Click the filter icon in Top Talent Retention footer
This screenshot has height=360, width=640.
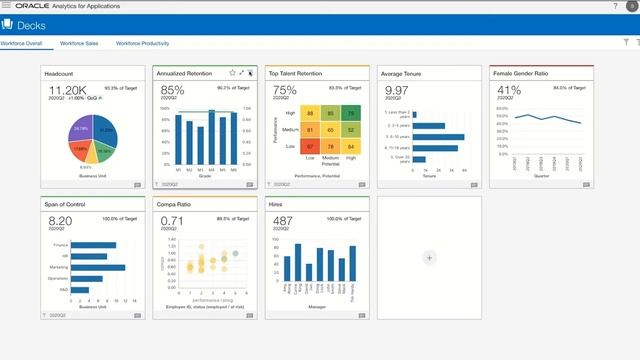pyautogui.click(x=269, y=184)
